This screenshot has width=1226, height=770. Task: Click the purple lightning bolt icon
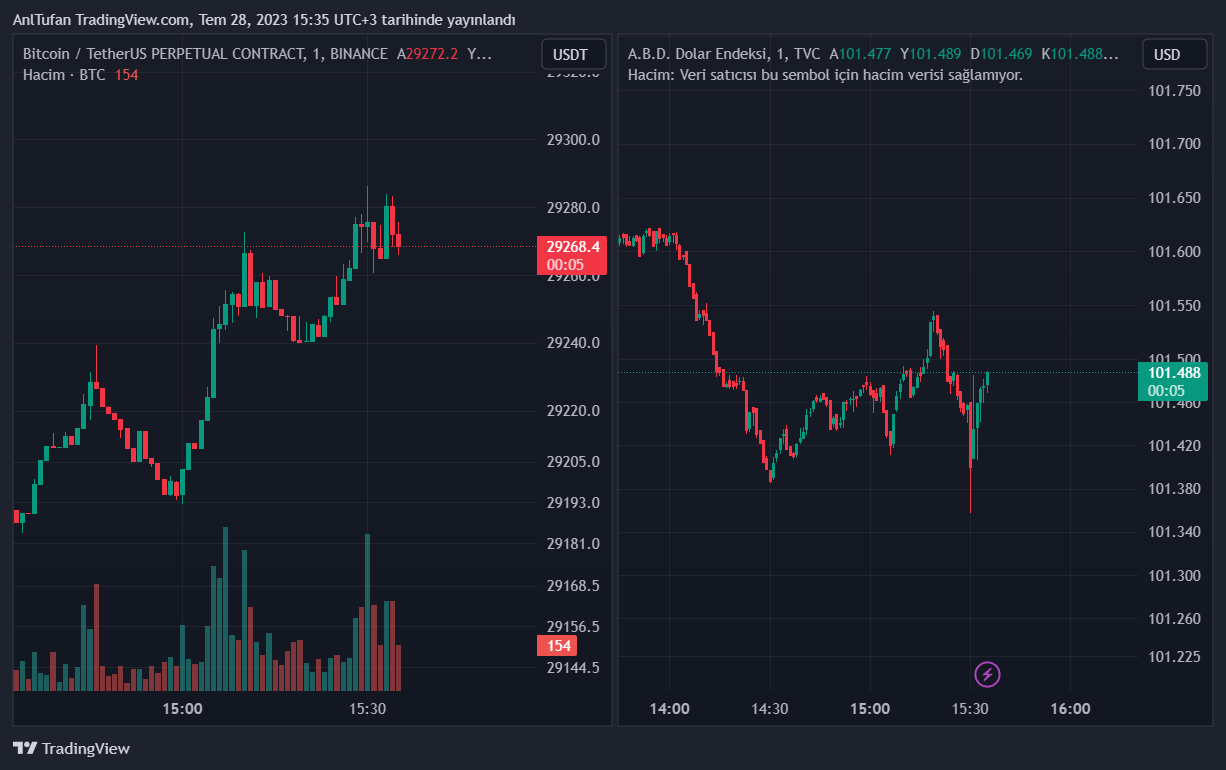[987, 674]
